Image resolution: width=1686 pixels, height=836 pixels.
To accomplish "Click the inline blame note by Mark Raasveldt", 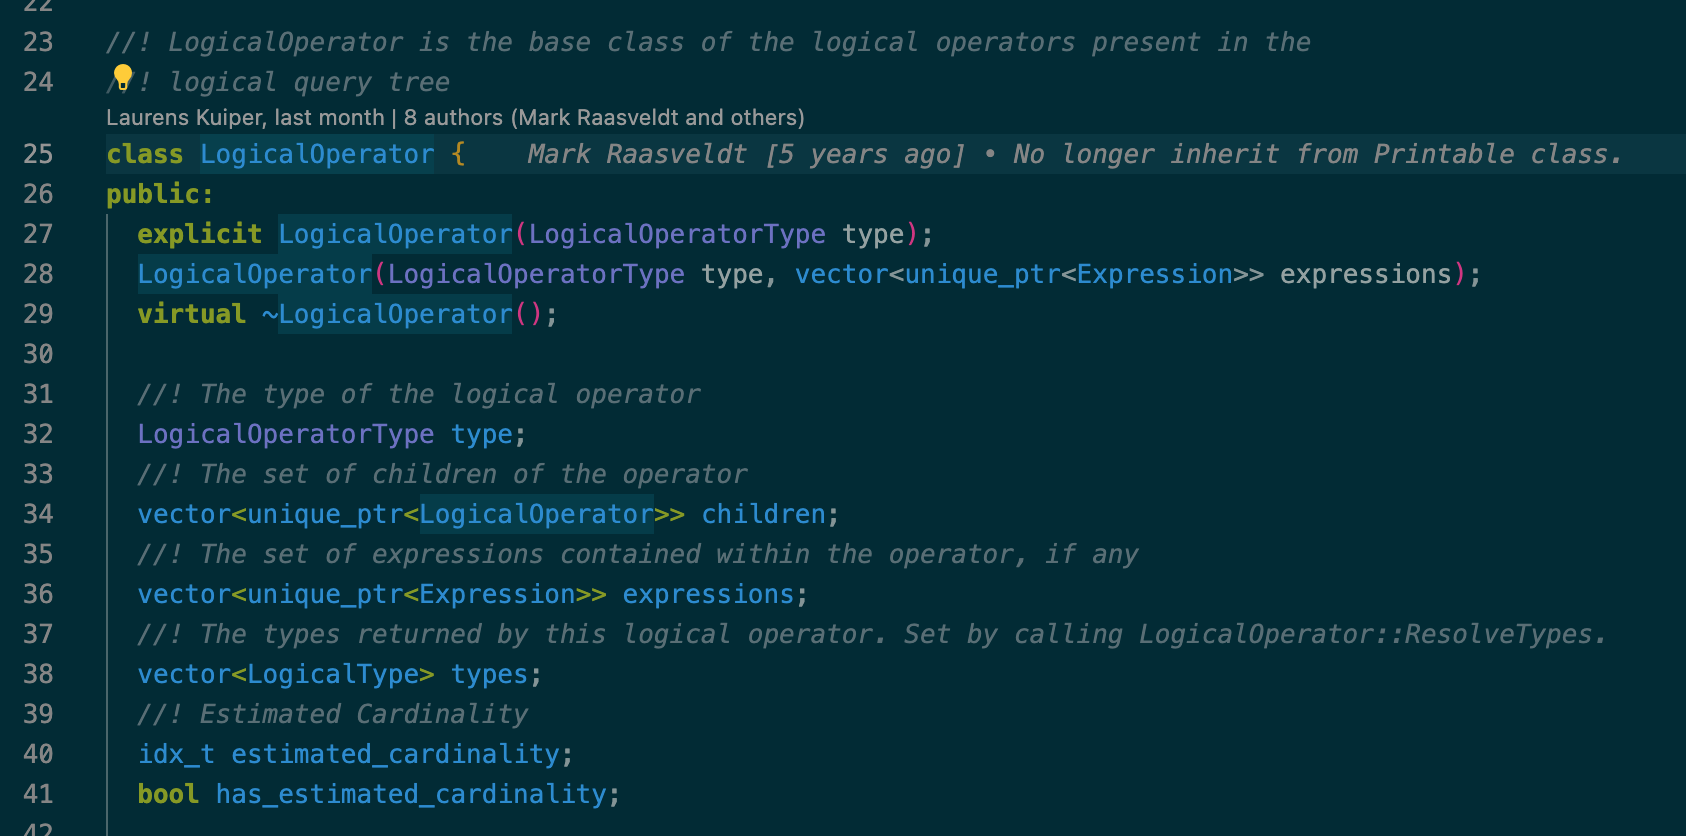I will pos(1074,154).
